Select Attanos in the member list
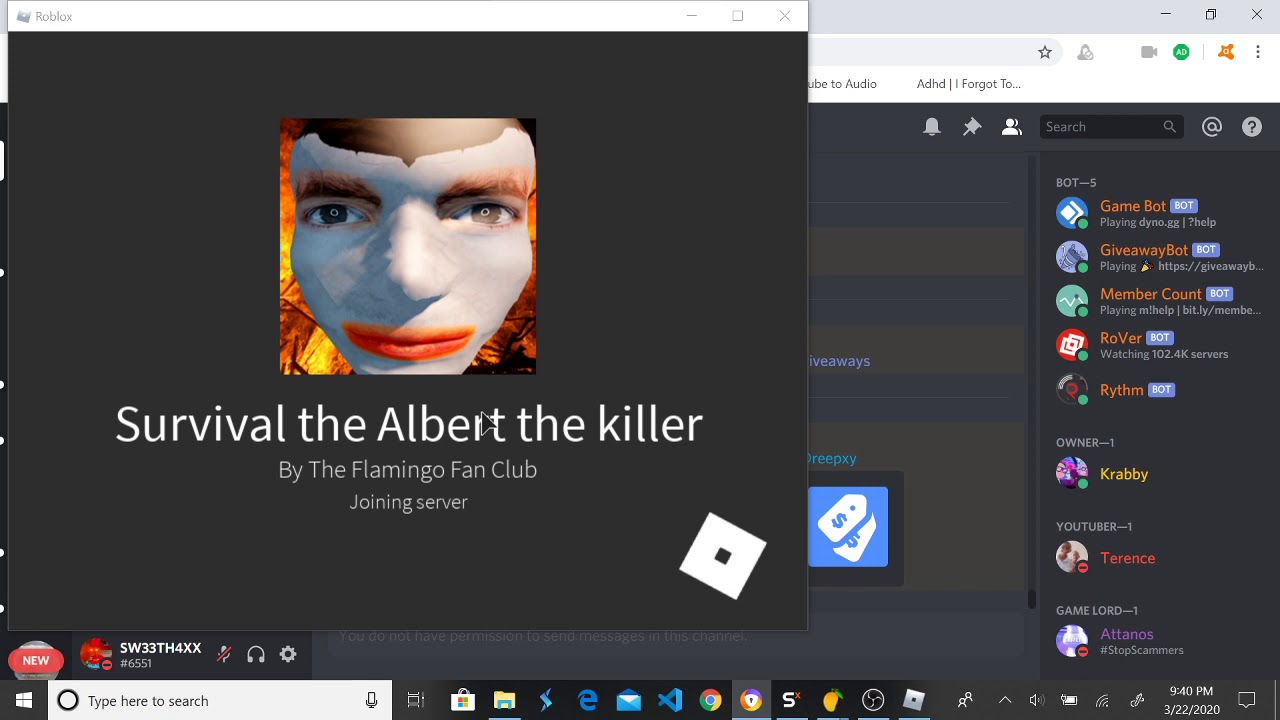This screenshot has height=720, width=1280. (1160, 641)
